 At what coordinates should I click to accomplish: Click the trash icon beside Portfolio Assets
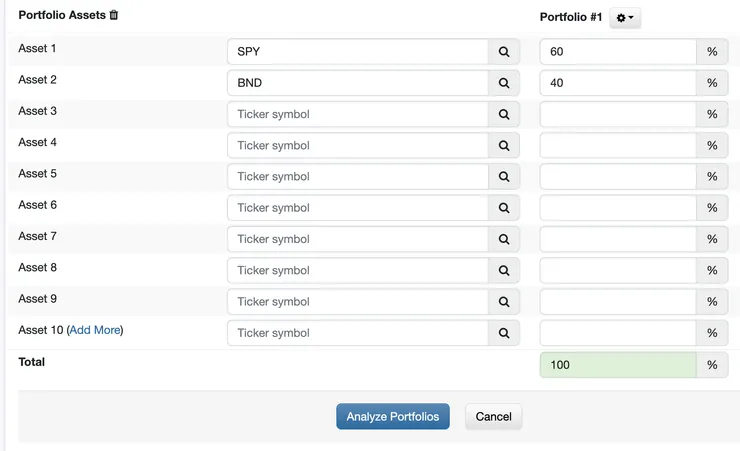pyautogui.click(x=114, y=16)
